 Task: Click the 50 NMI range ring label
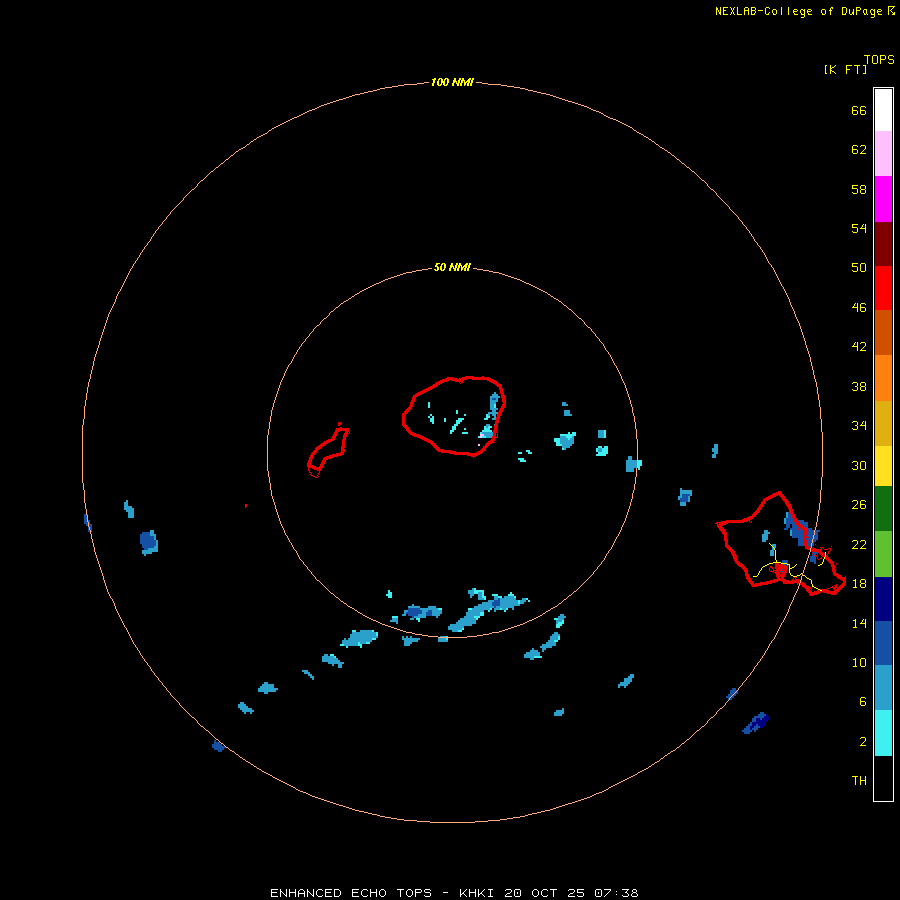pos(452,267)
